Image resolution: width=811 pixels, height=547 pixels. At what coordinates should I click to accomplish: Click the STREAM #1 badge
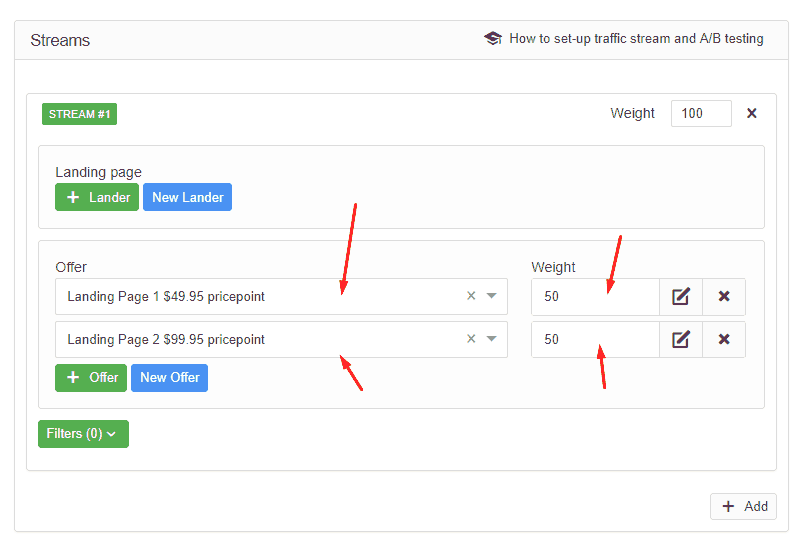(80, 114)
